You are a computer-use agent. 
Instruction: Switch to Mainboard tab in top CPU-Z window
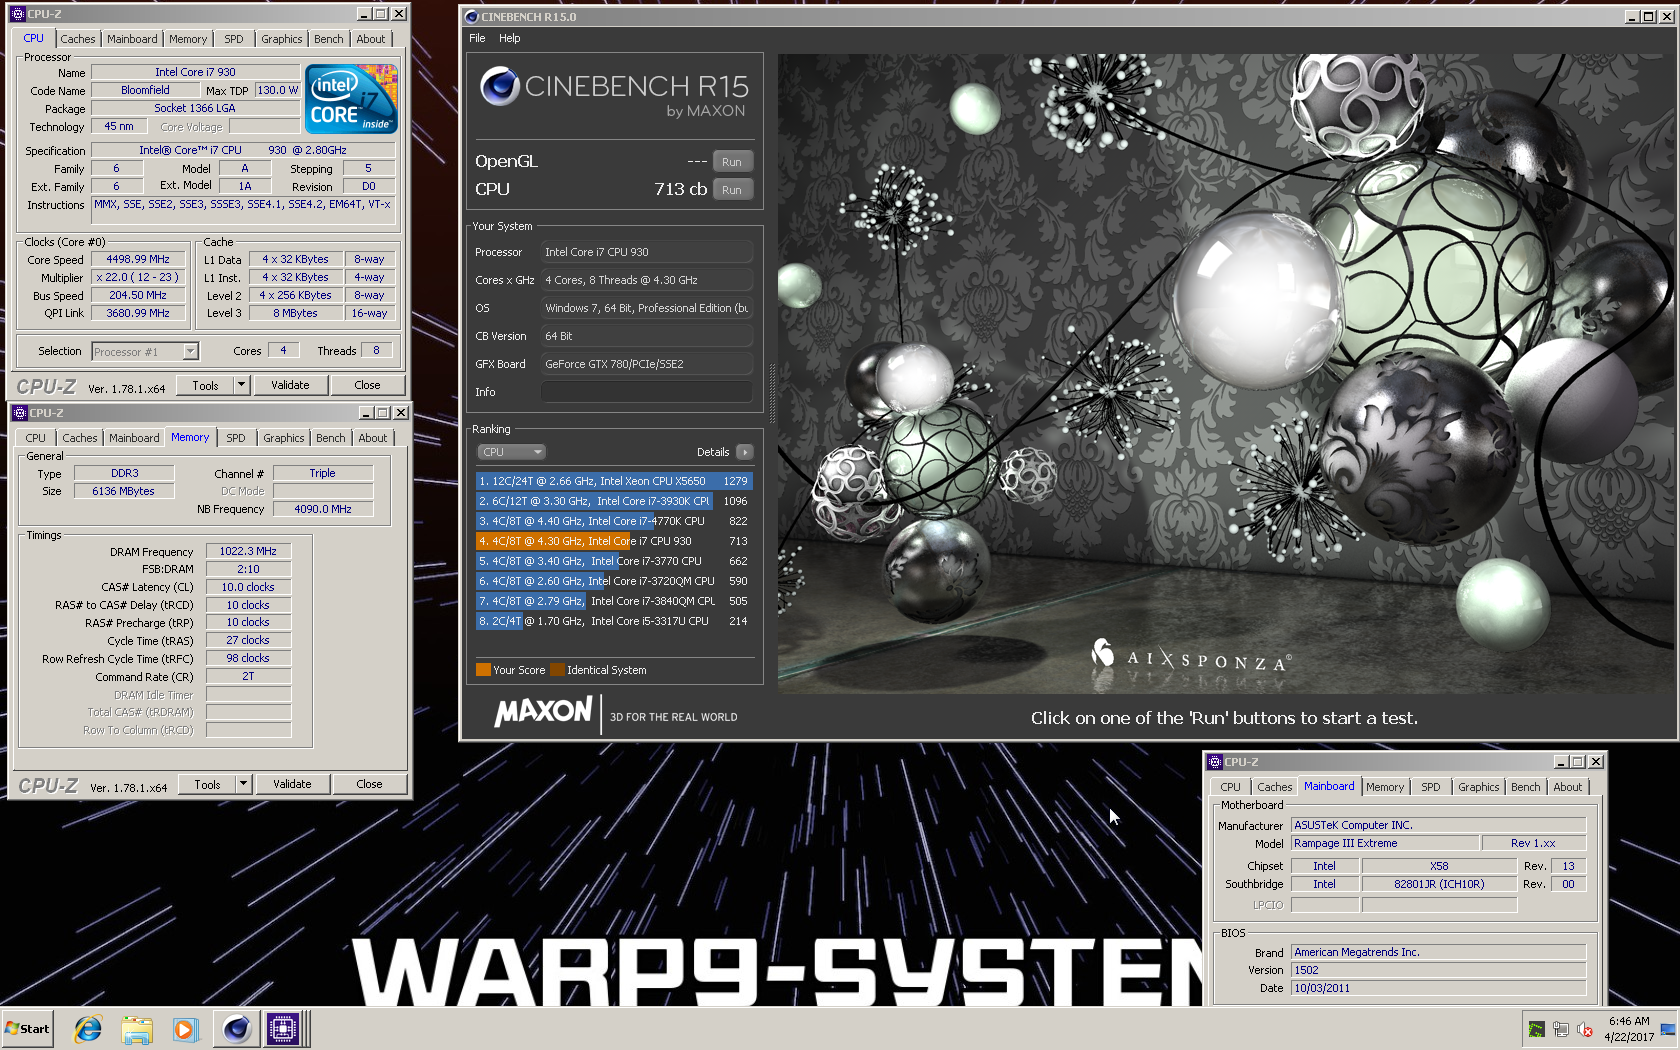[132, 39]
